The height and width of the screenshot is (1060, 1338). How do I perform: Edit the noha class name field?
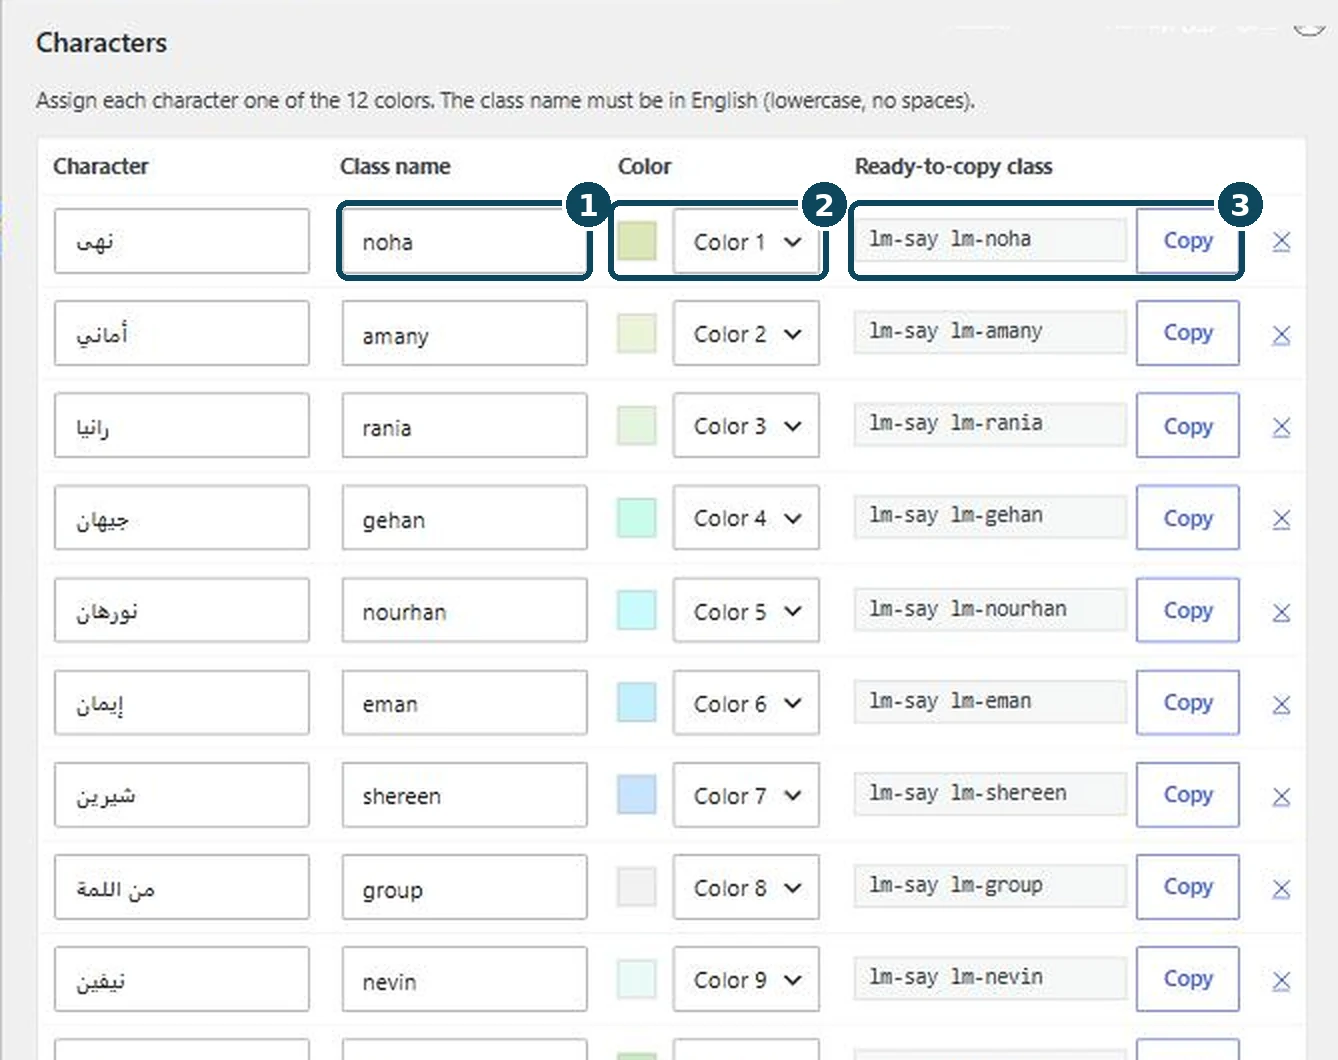(464, 241)
